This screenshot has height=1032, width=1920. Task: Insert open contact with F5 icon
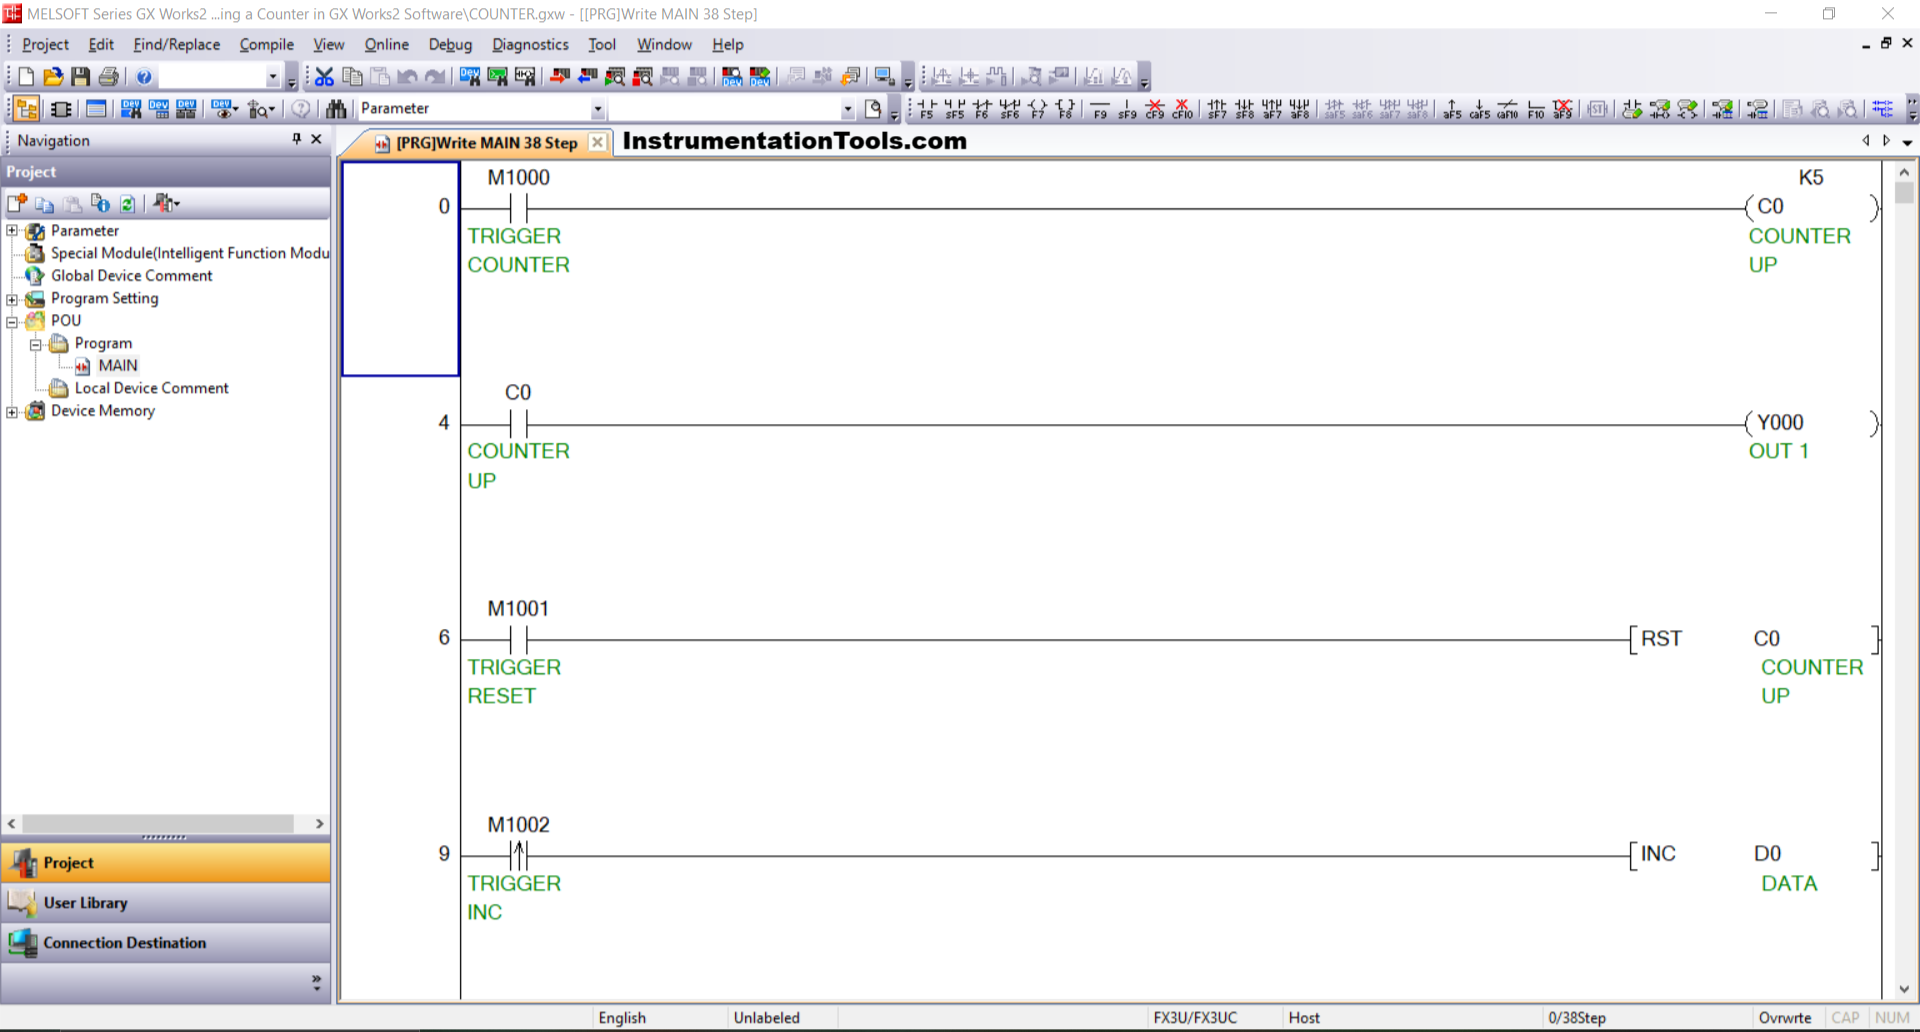click(927, 109)
